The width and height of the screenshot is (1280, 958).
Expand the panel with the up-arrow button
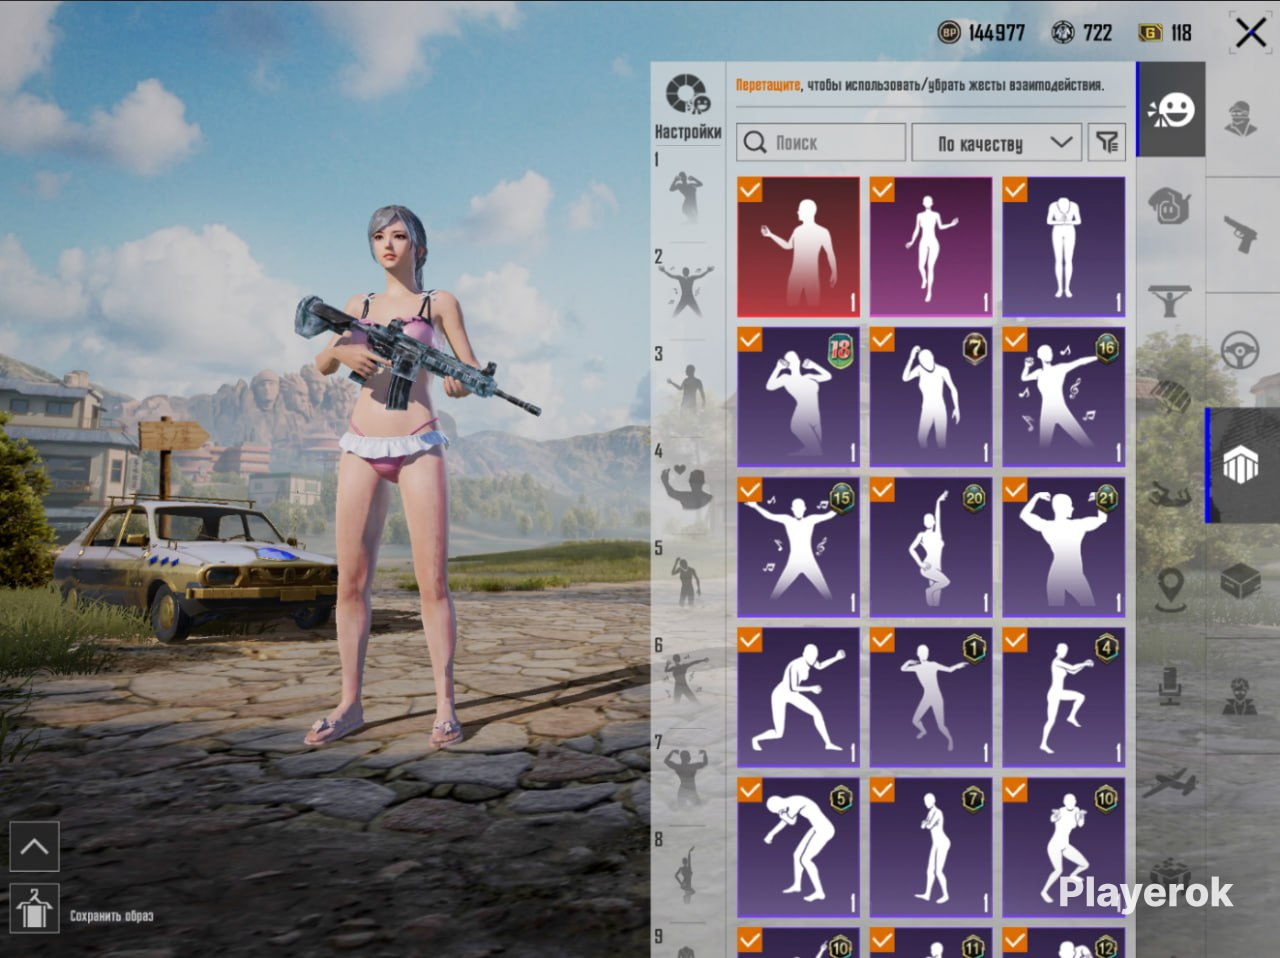point(34,847)
